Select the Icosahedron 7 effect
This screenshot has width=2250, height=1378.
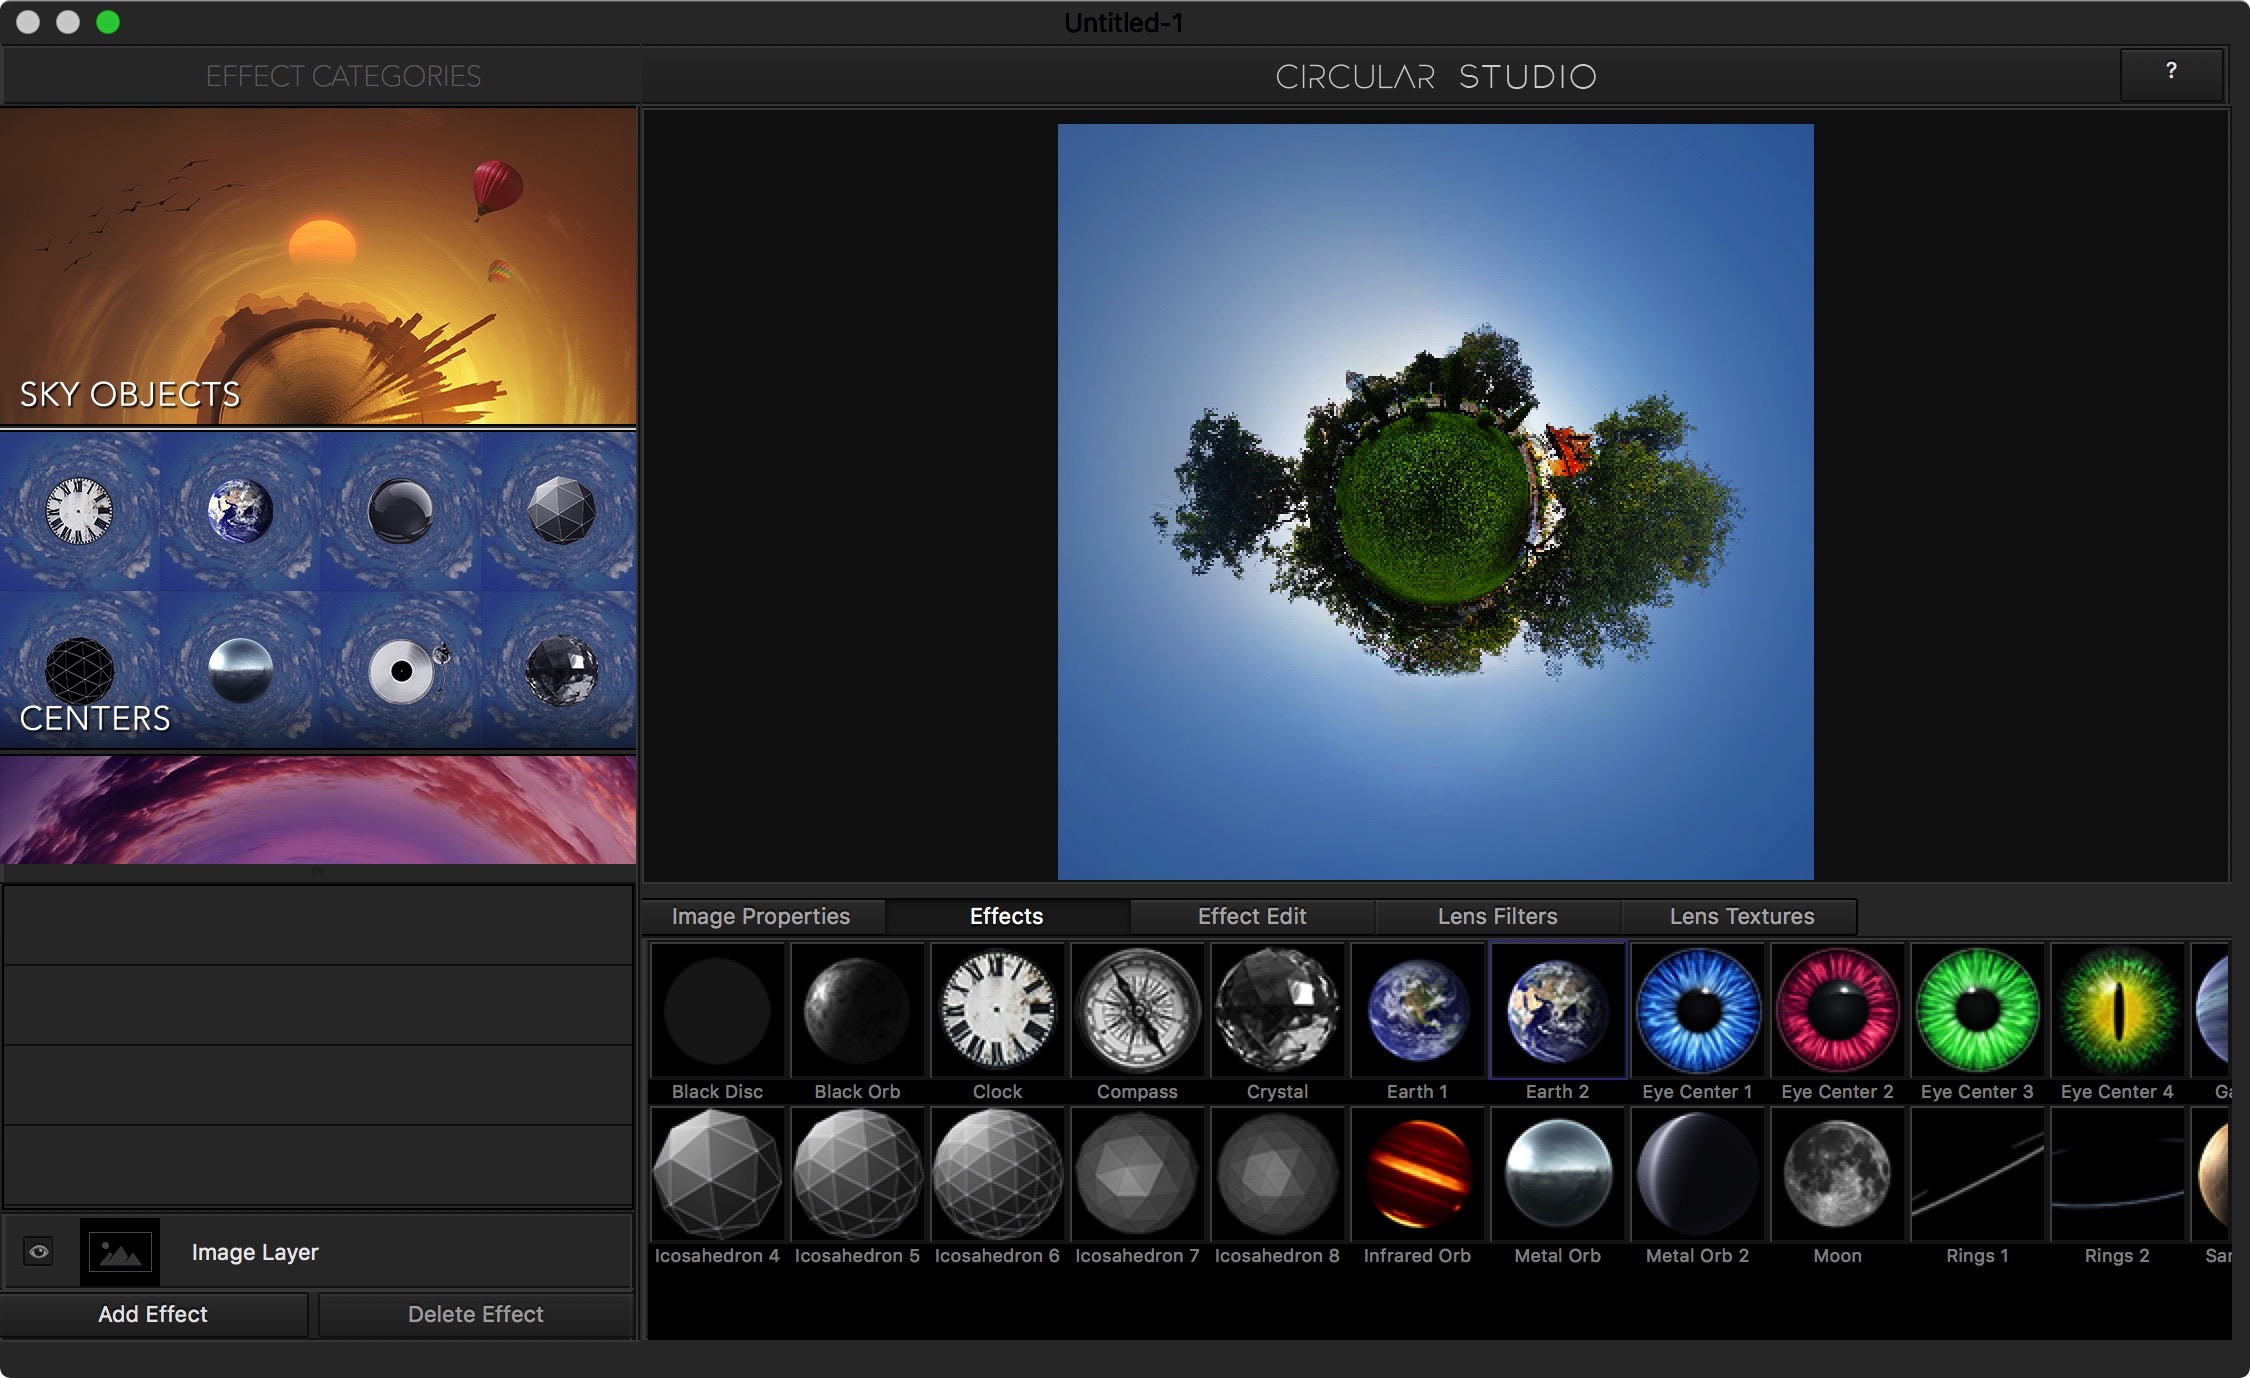(1137, 1175)
